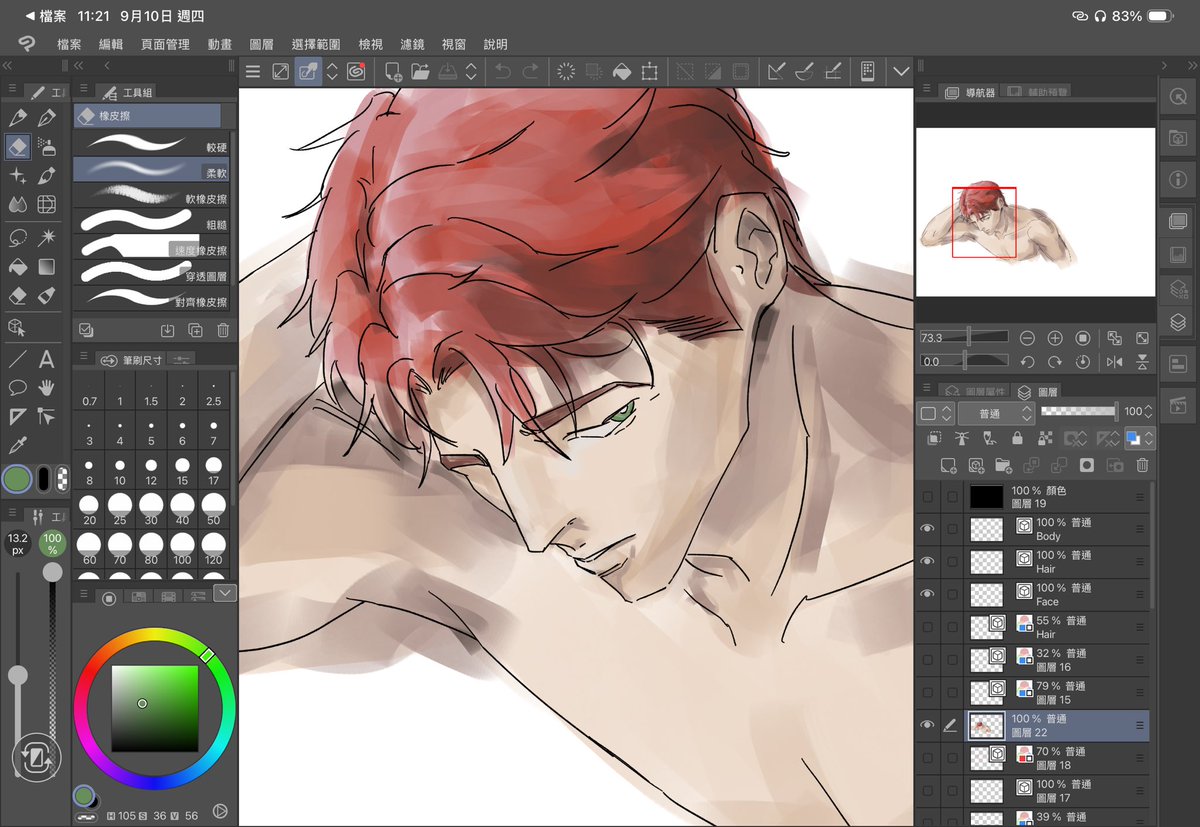Delete the sub tool with trash icon

click(x=223, y=330)
